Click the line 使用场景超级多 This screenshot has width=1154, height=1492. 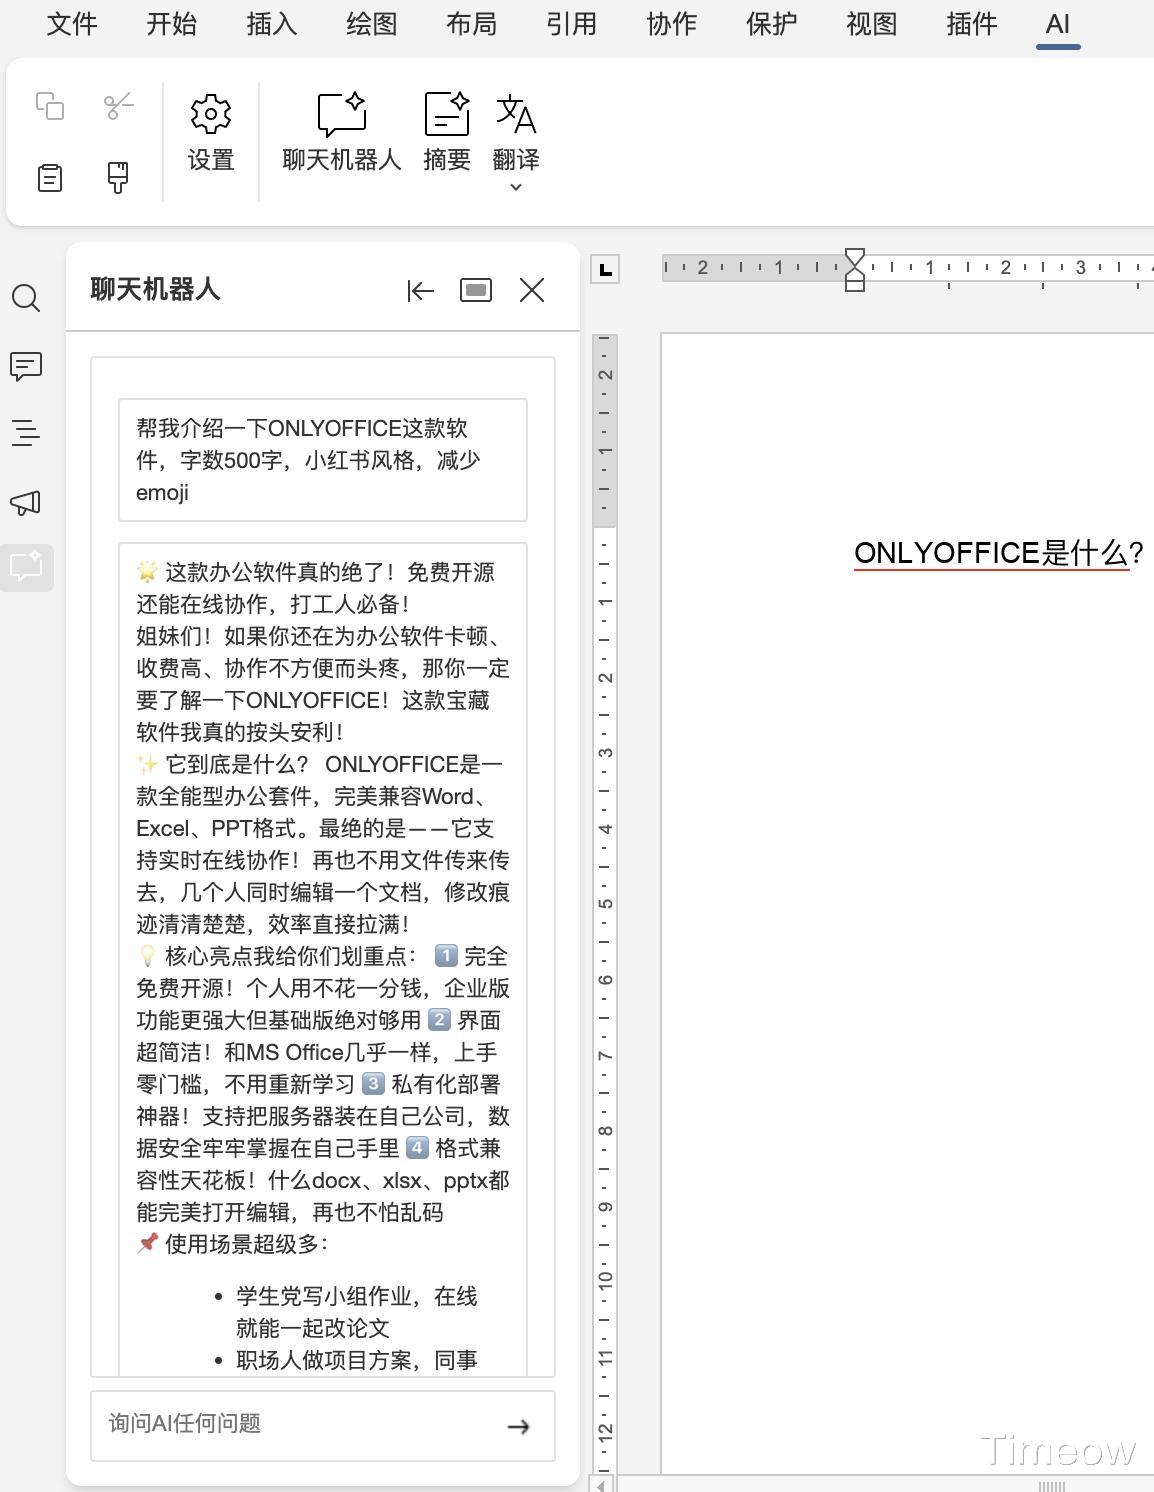click(233, 1244)
